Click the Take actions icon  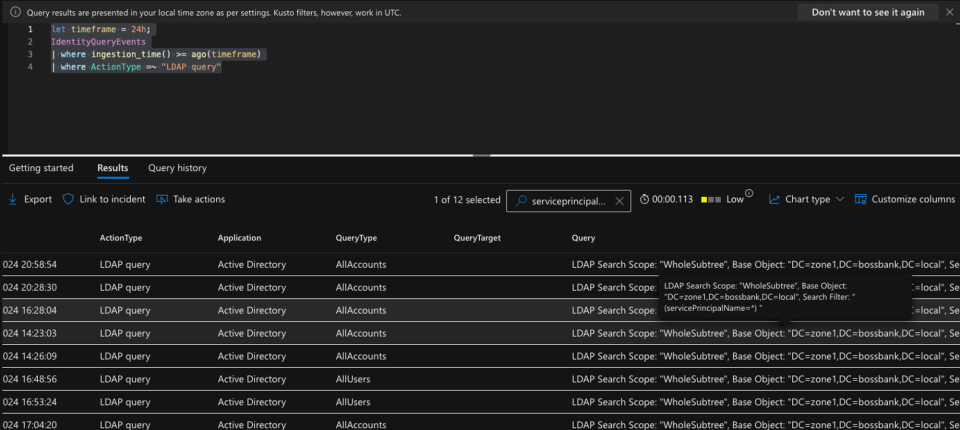162,199
